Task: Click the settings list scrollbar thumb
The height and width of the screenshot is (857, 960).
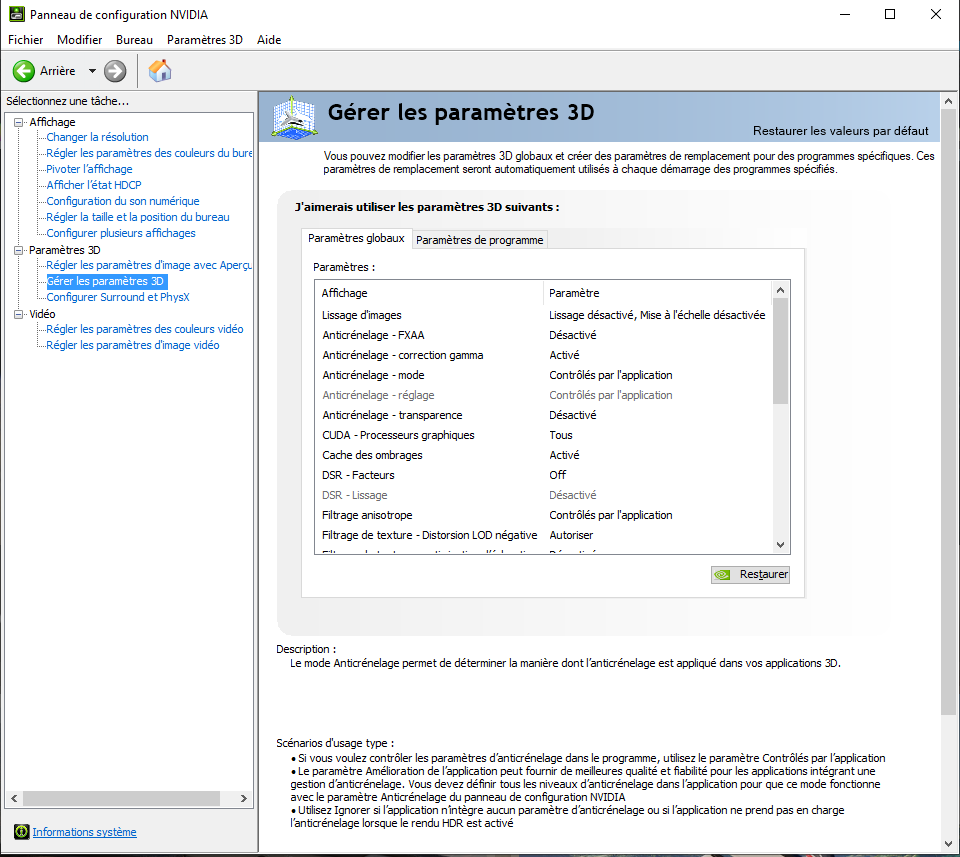Action: coord(780,351)
